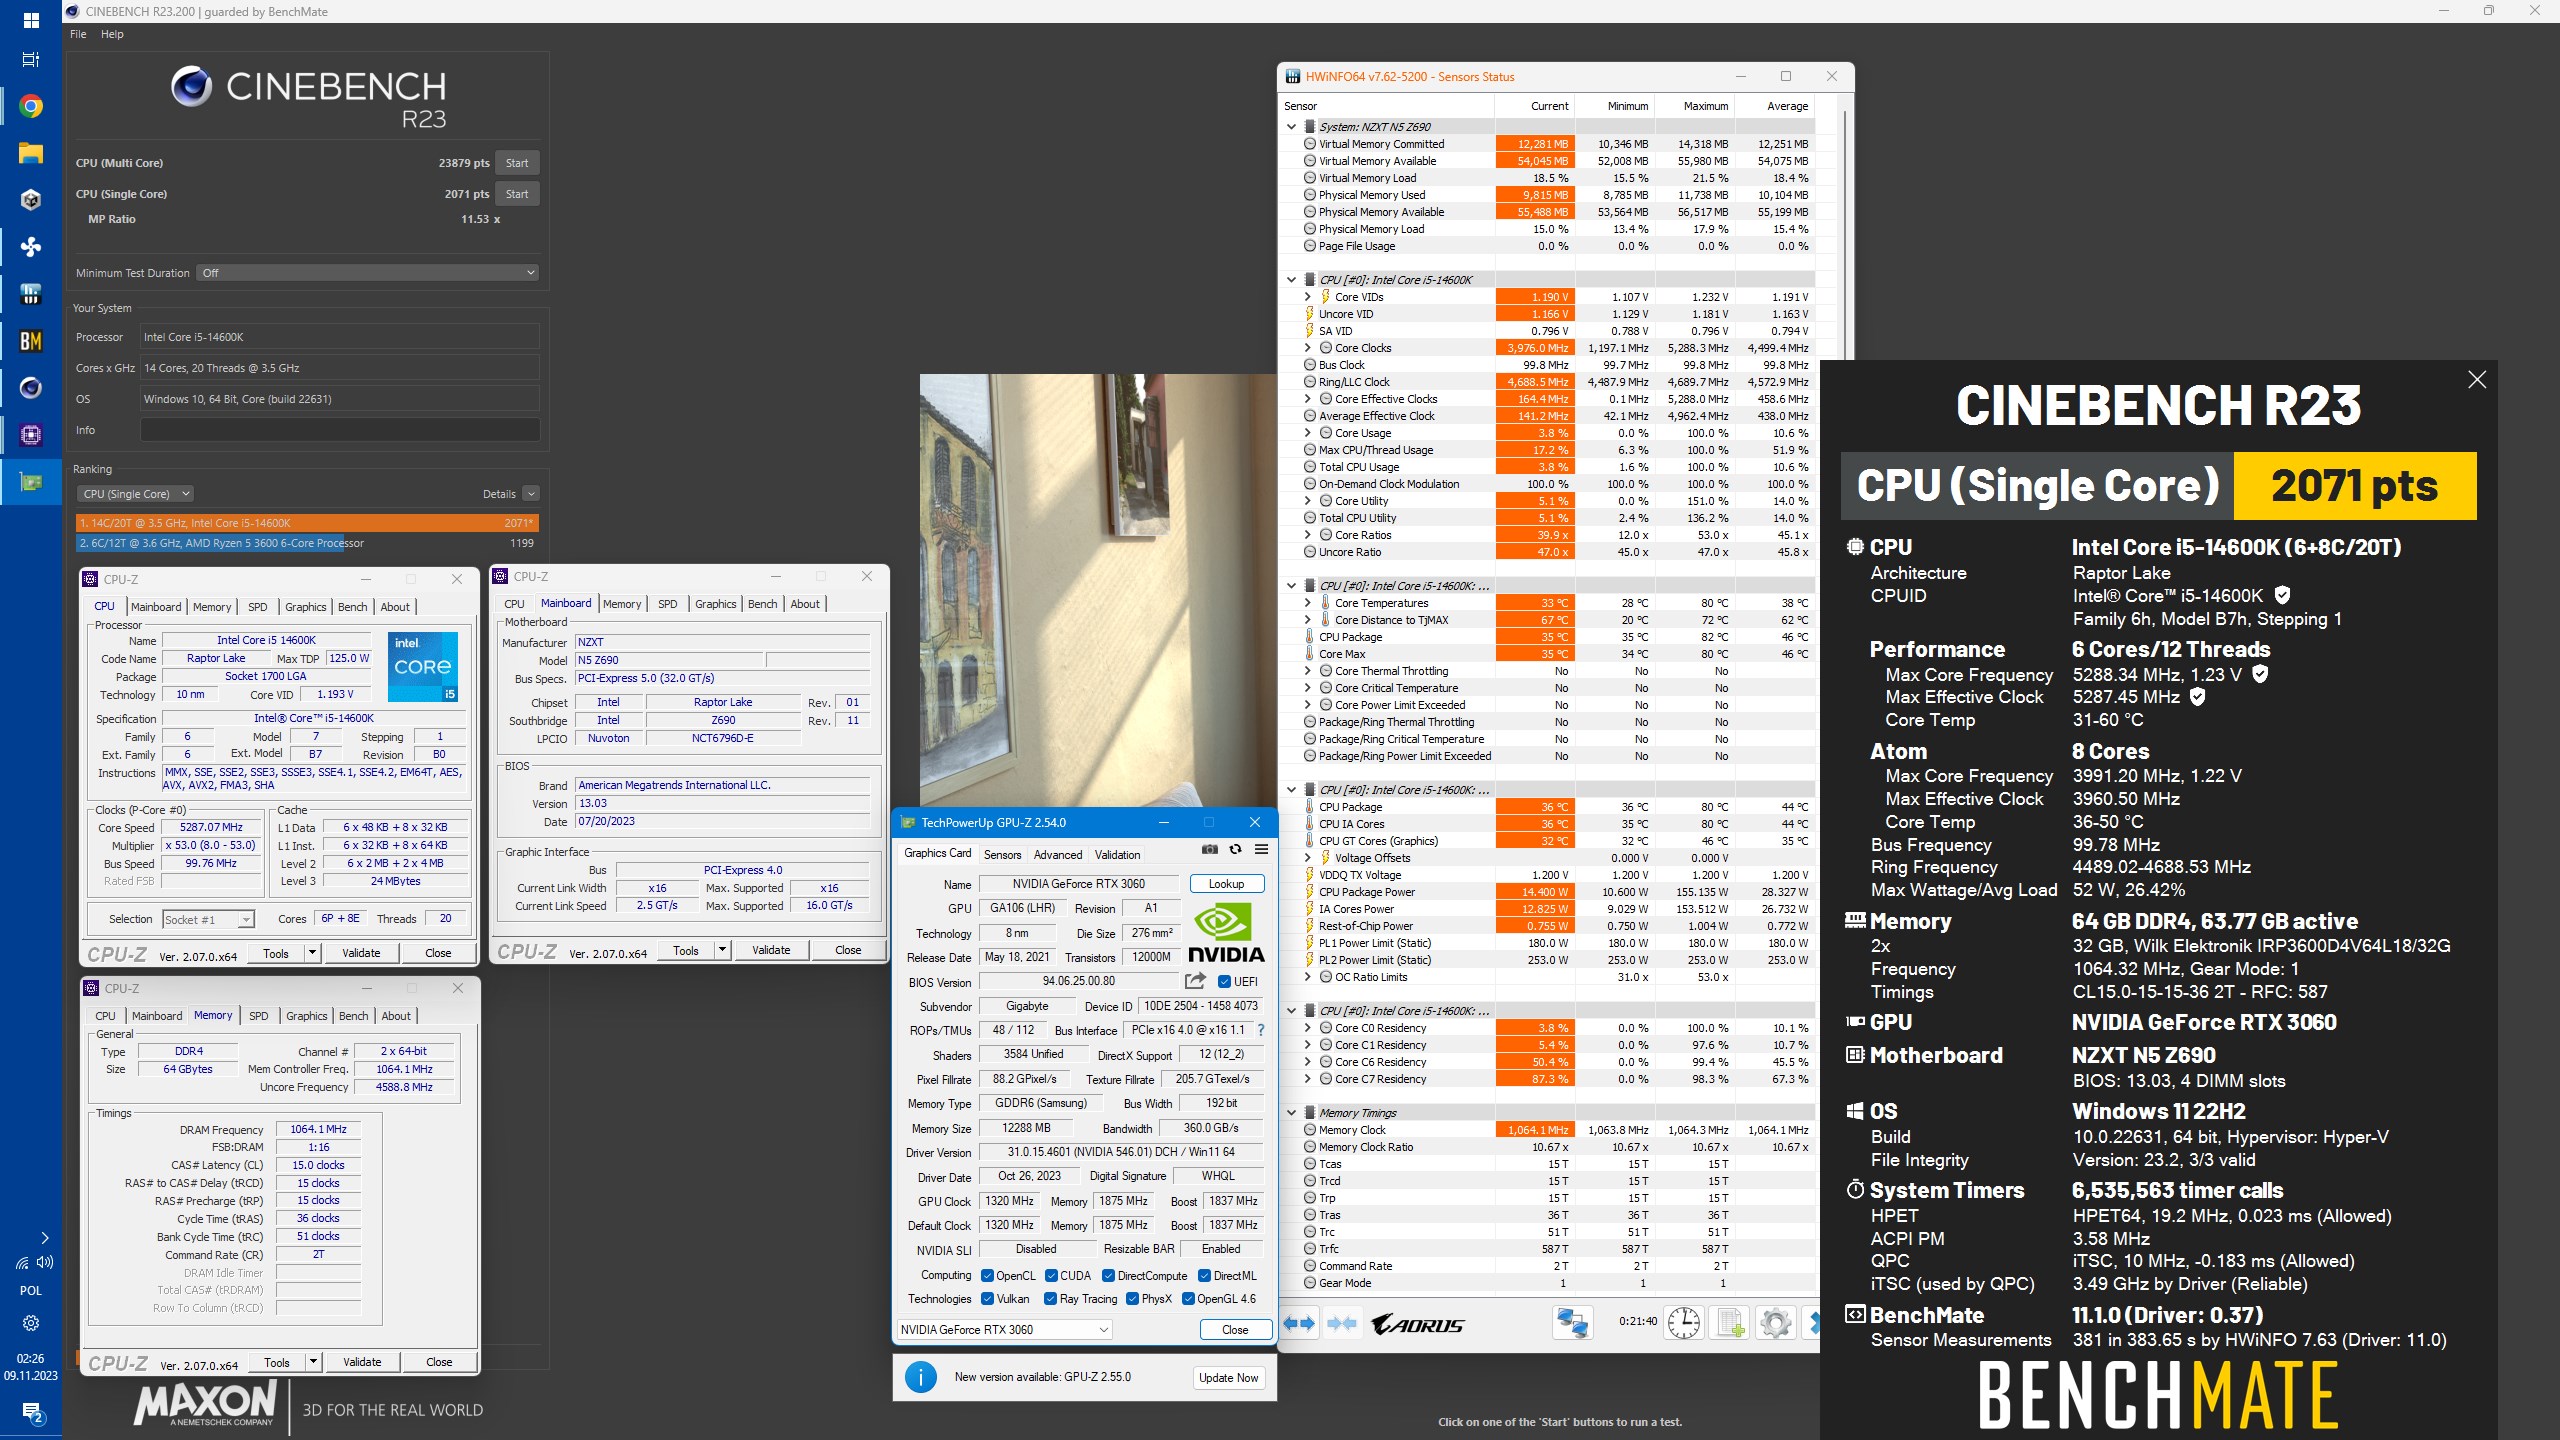Open the CPU (Single Core) ranking dropdown
The width and height of the screenshot is (2560, 1440).
click(x=135, y=494)
